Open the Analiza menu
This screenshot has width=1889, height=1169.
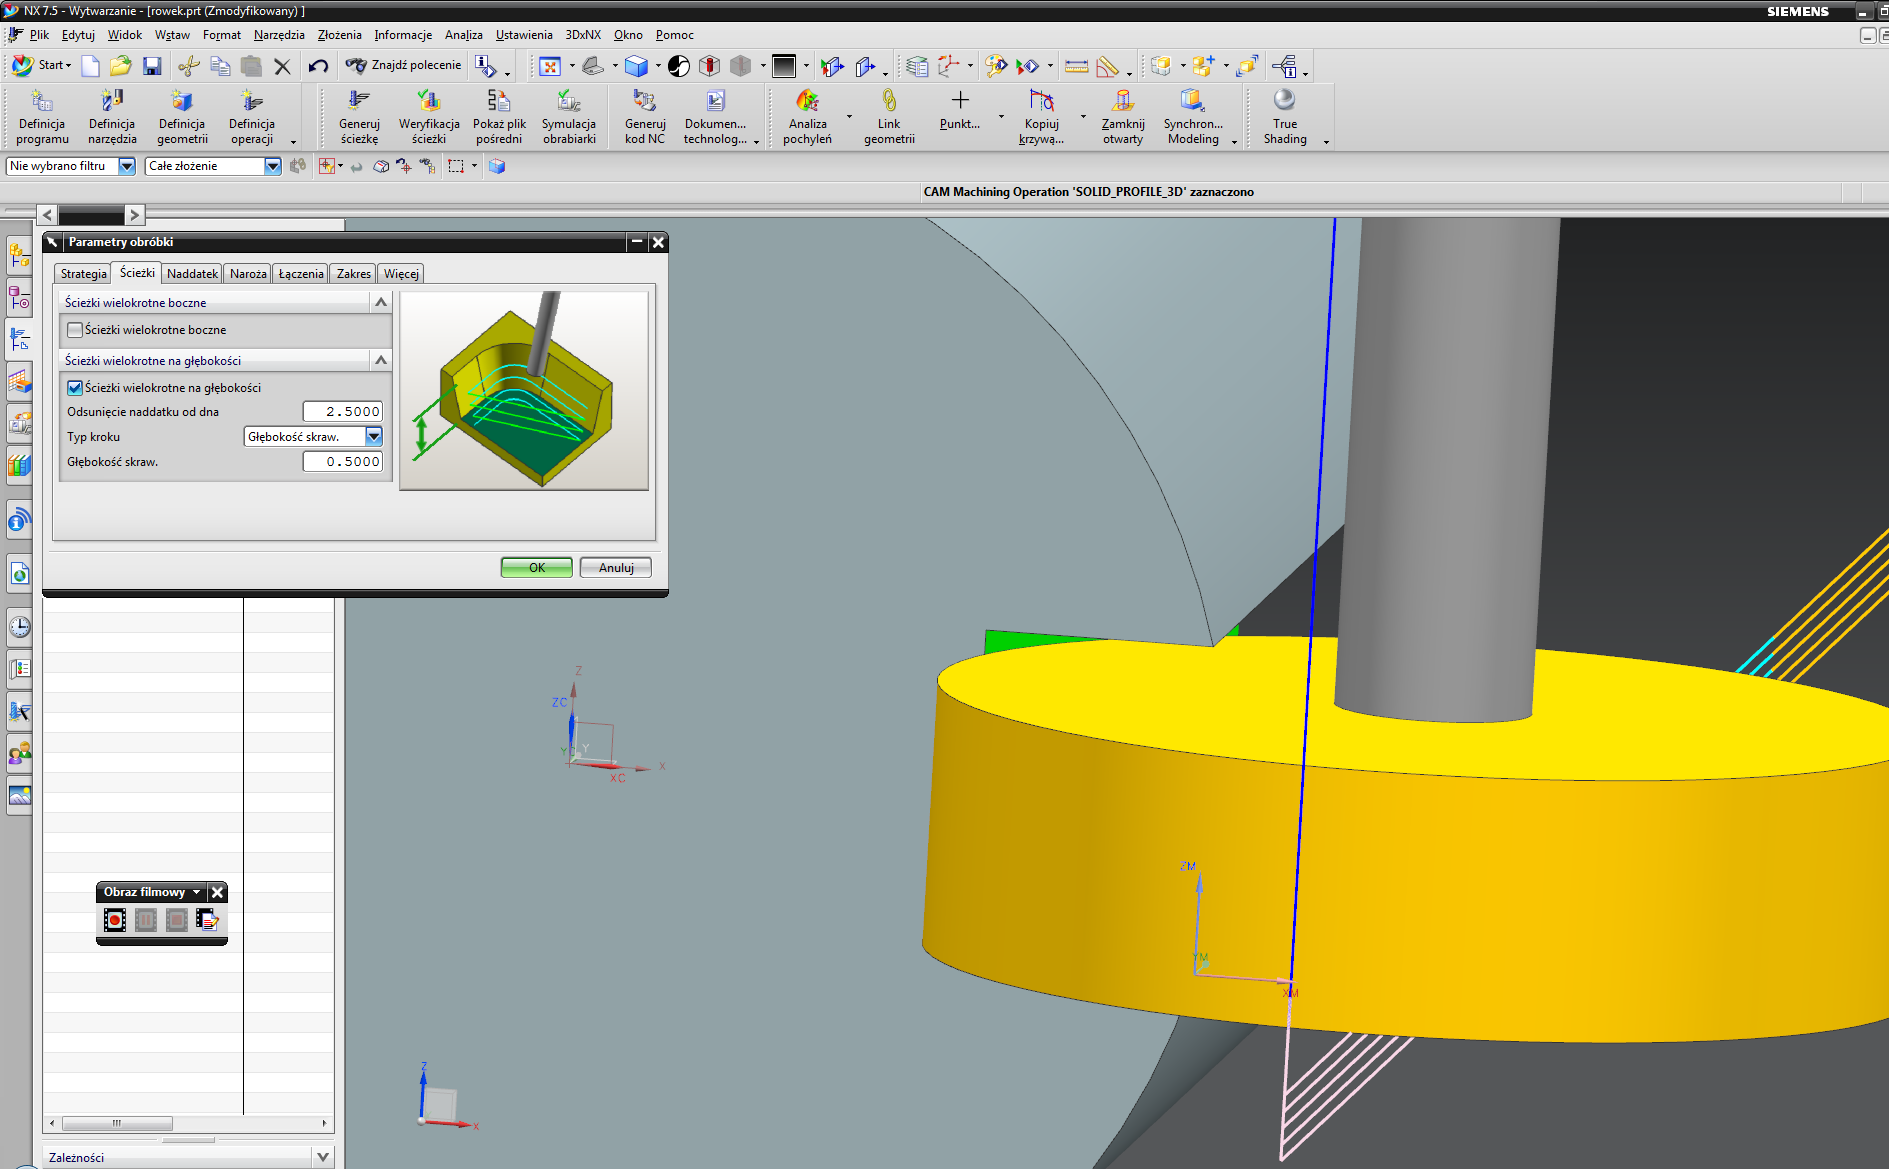coord(463,35)
